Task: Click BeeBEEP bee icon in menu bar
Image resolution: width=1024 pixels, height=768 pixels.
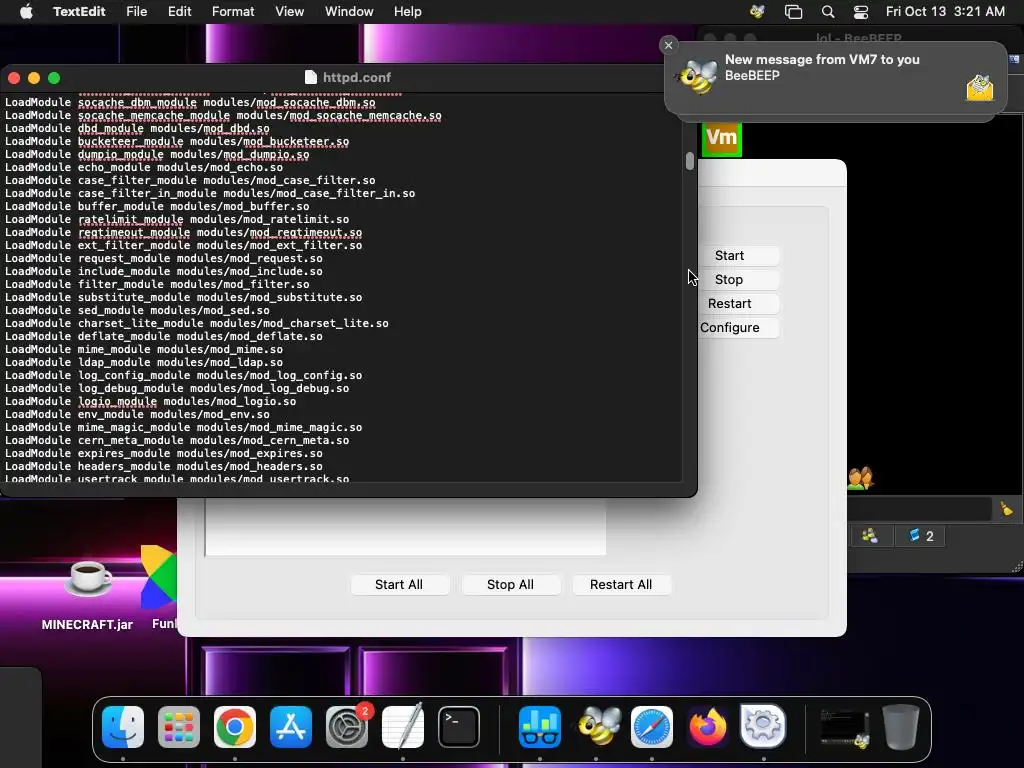Action: pyautogui.click(x=758, y=12)
